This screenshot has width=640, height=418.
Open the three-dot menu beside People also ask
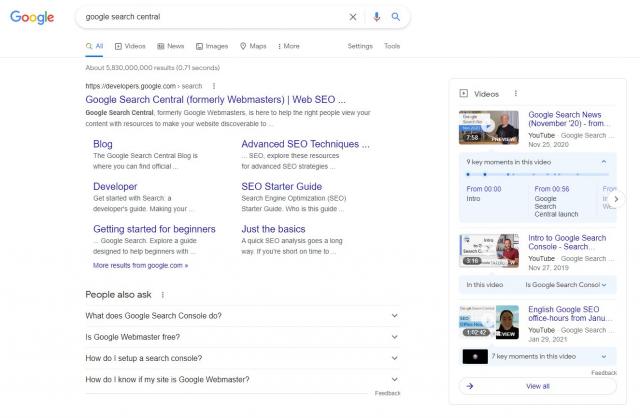(x=163, y=295)
